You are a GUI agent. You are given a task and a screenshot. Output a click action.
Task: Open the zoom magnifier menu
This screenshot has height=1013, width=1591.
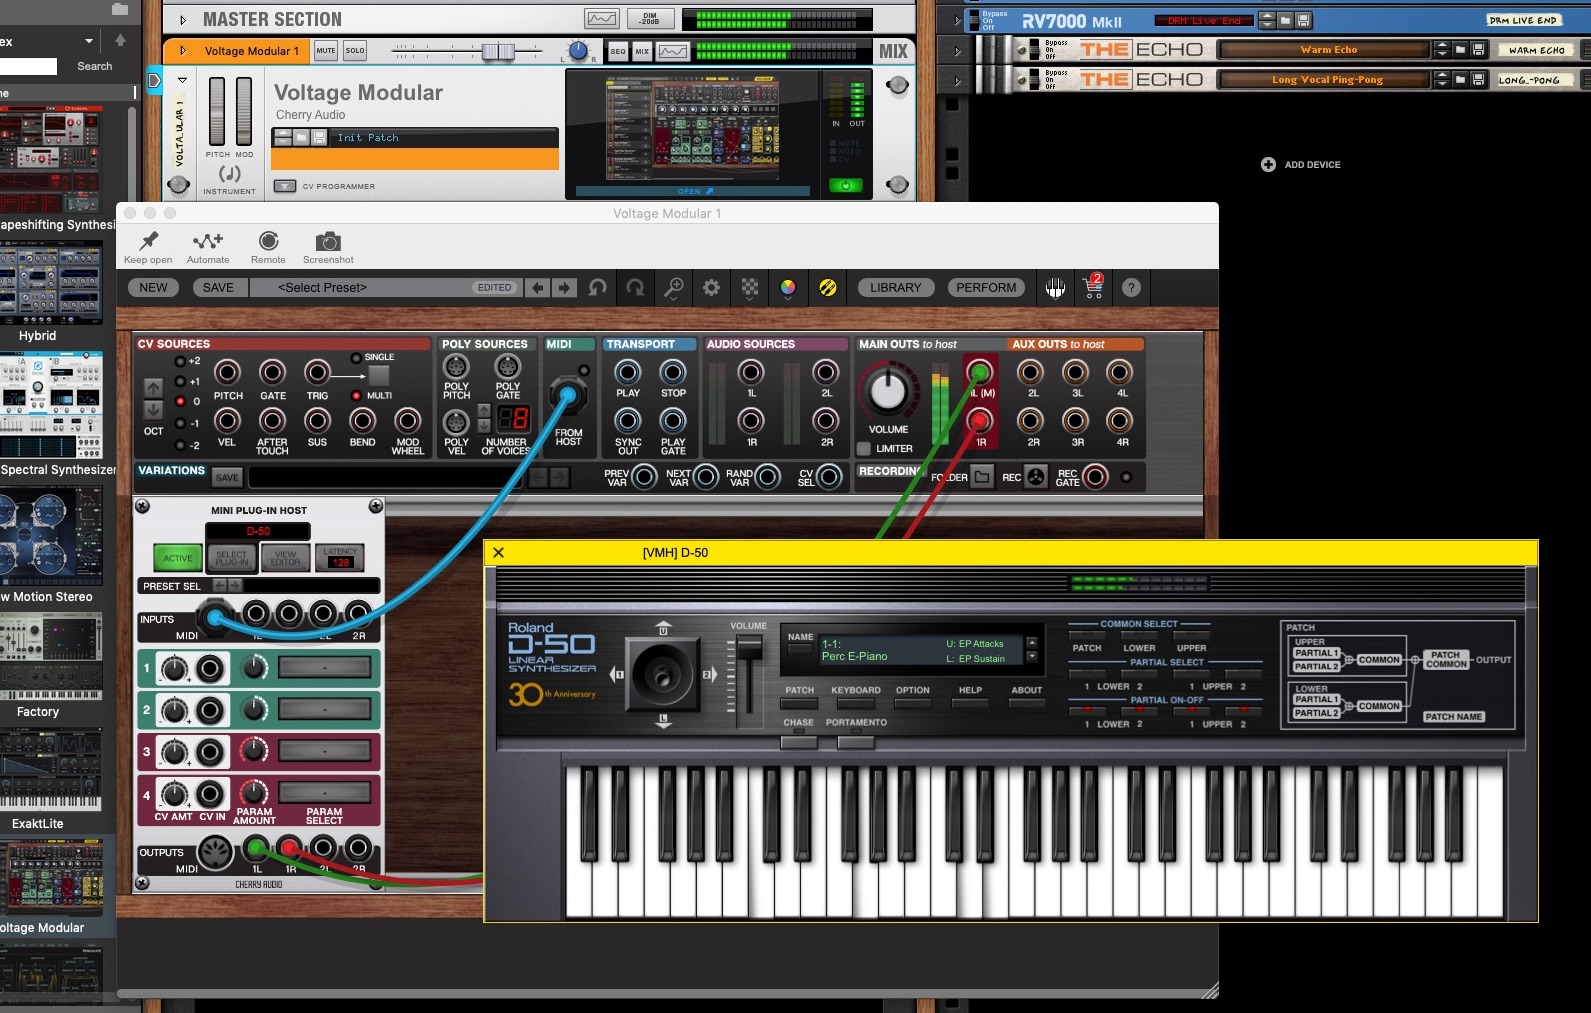click(674, 288)
